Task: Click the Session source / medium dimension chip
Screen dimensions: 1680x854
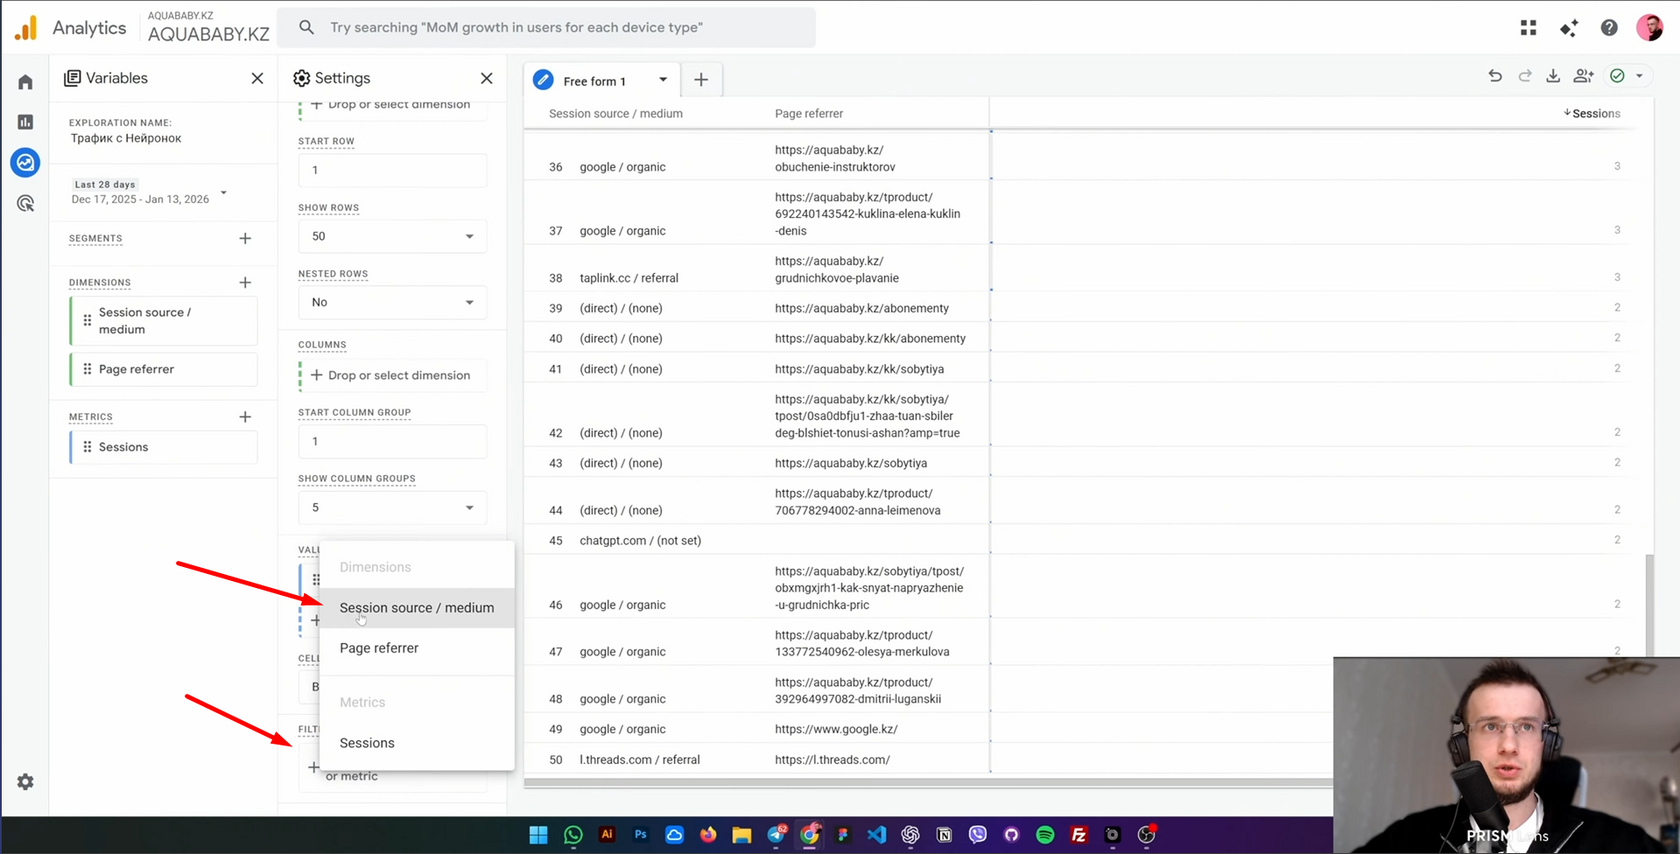Action: point(164,321)
